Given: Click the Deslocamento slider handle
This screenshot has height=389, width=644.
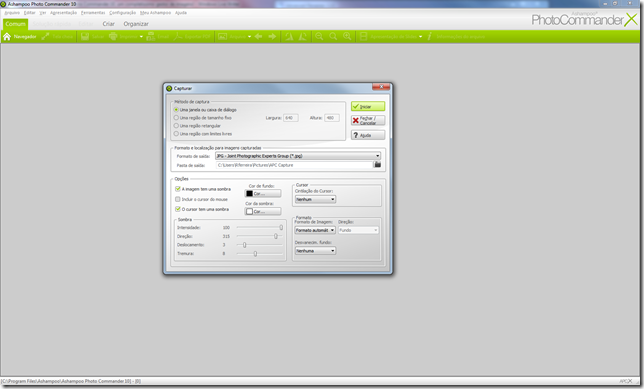Looking at the screenshot, I should 244,245.
